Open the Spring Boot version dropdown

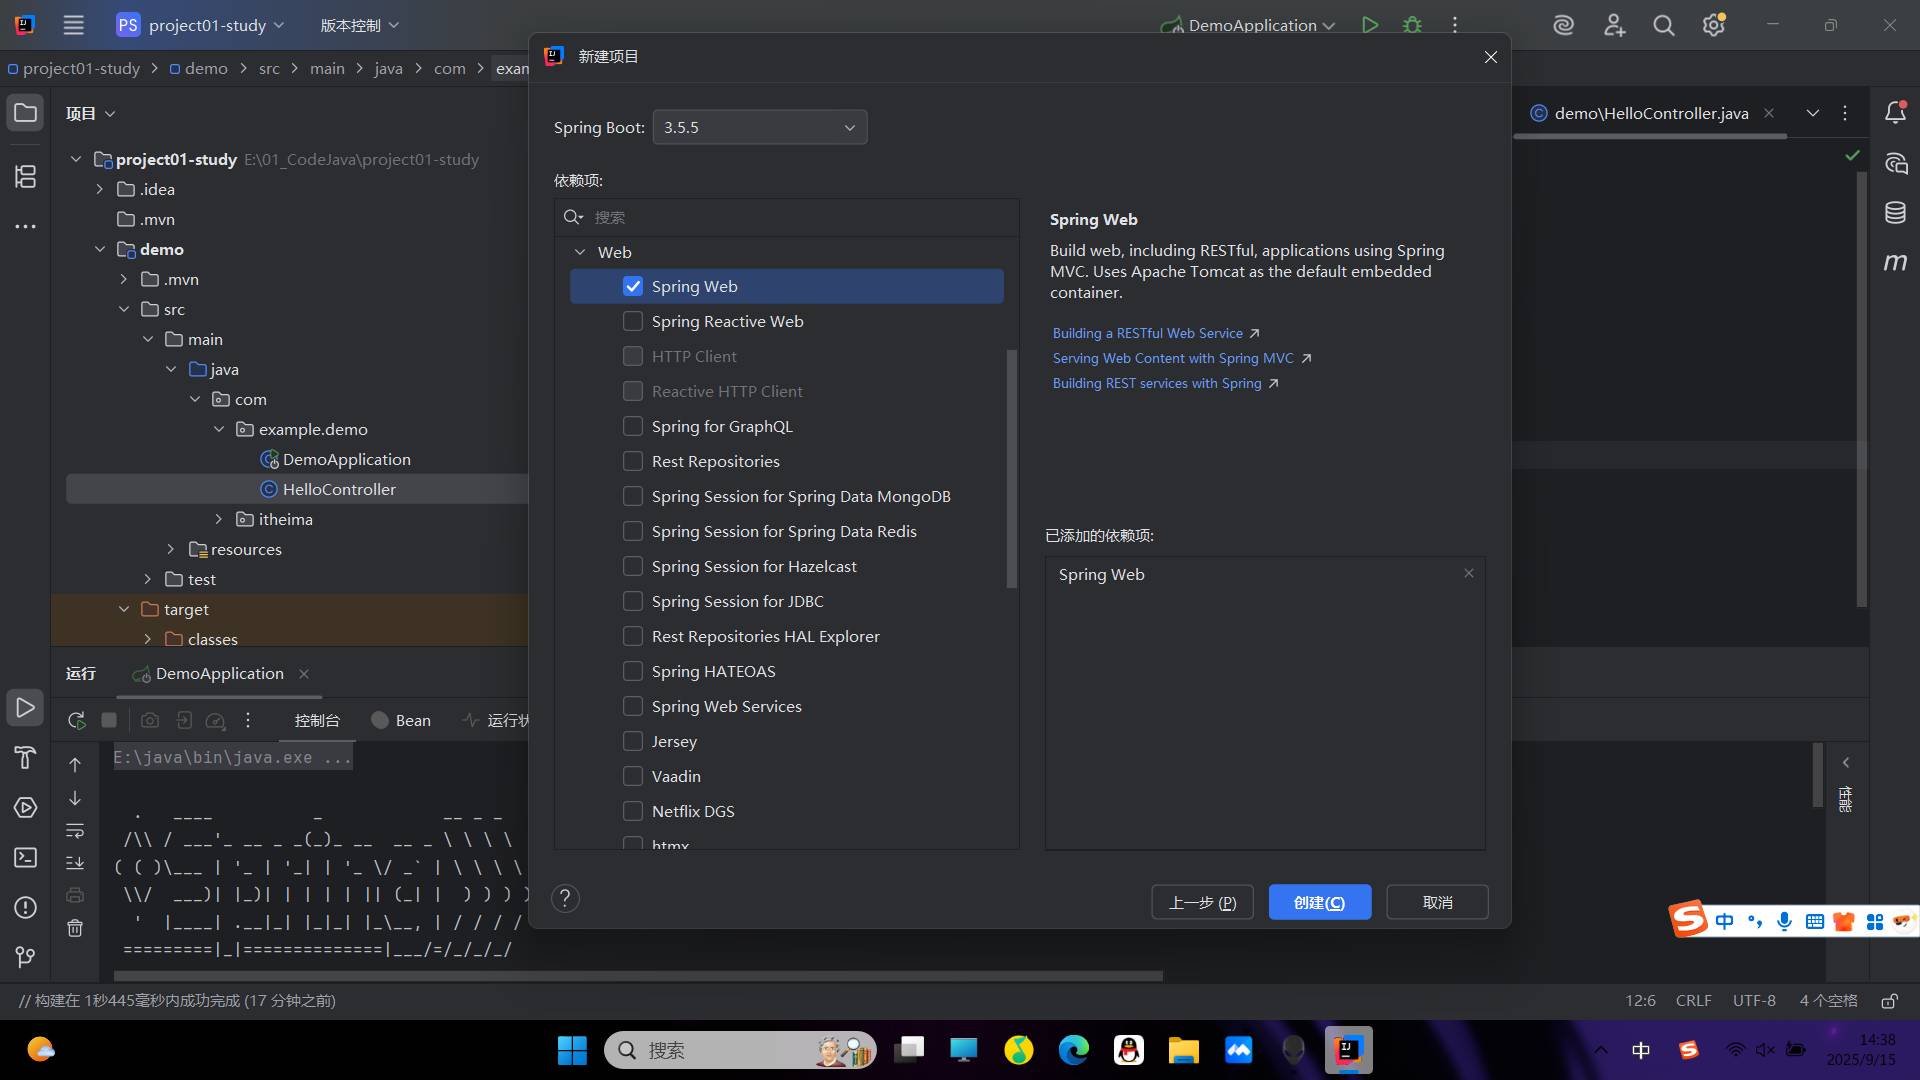coord(760,128)
